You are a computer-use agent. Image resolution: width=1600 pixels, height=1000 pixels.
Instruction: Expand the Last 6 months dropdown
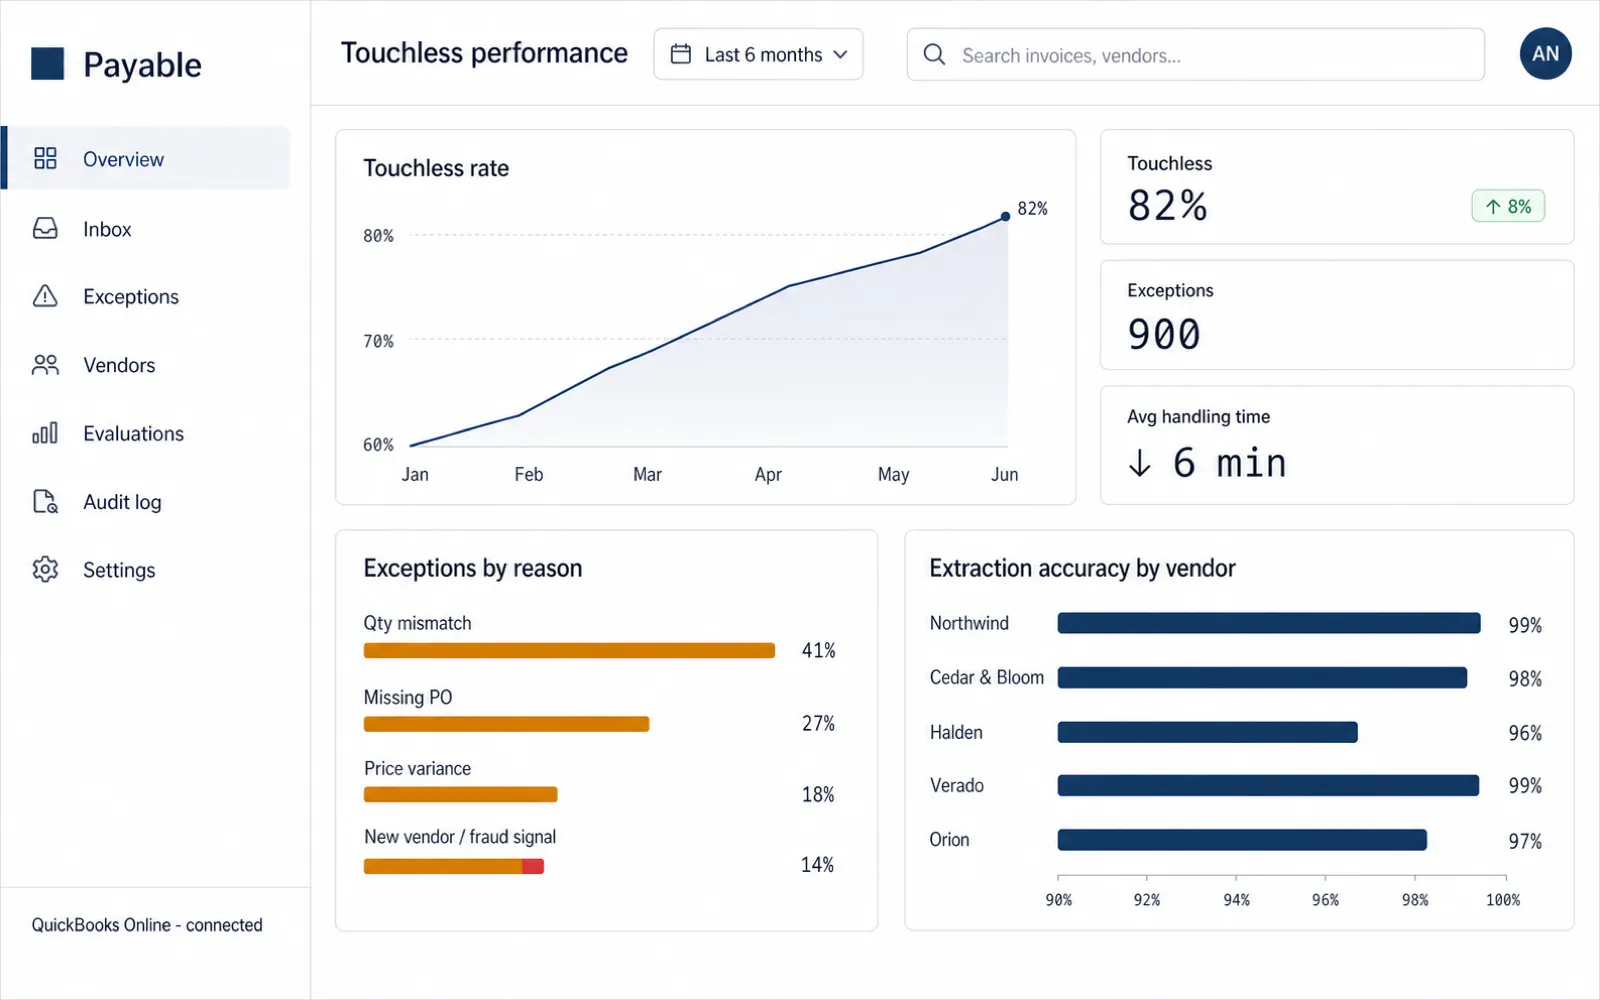click(x=758, y=54)
